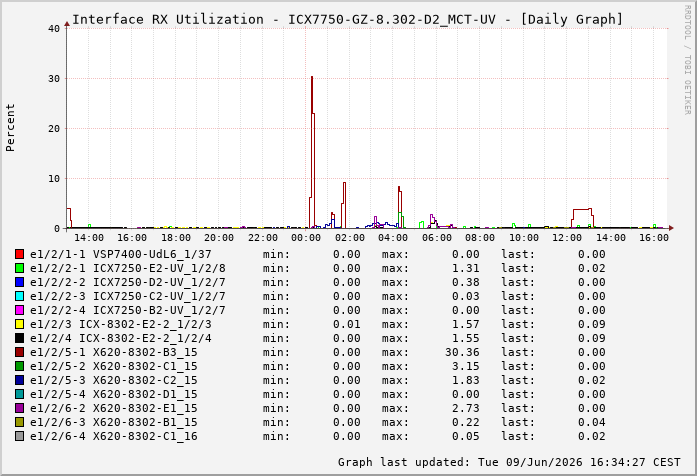Viewport: 697px width, 476px height.
Task: Click the teal swatch for X620-8302-D1_15
Action: point(19,394)
